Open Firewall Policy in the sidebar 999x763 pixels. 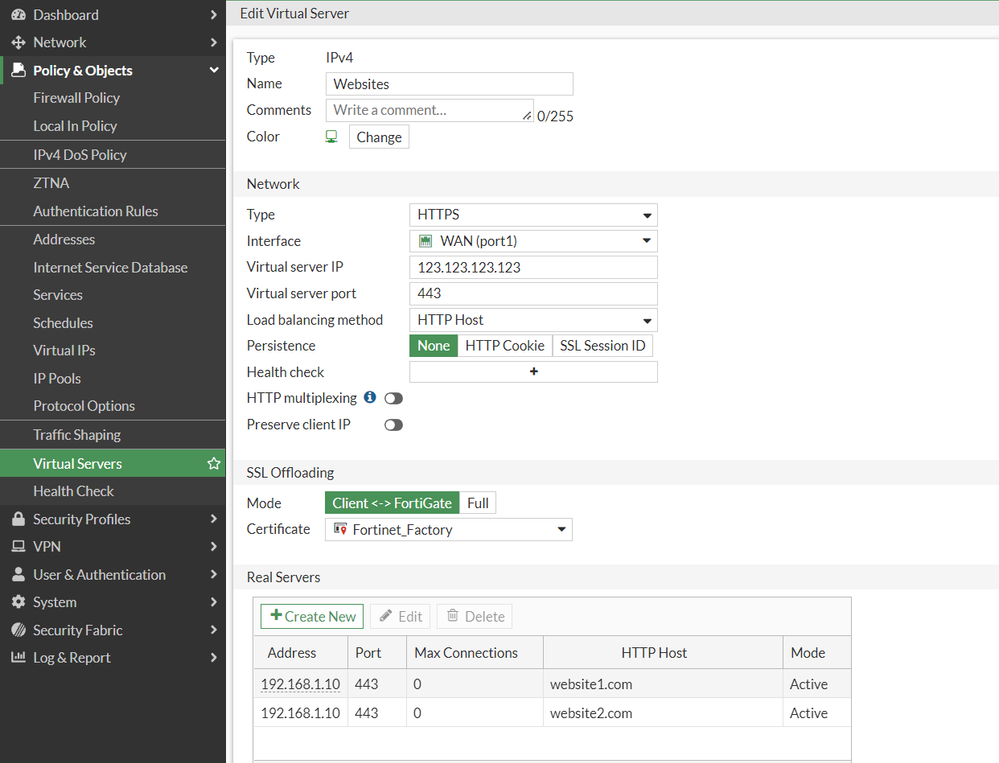pyautogui.click(x=76, y=98)
